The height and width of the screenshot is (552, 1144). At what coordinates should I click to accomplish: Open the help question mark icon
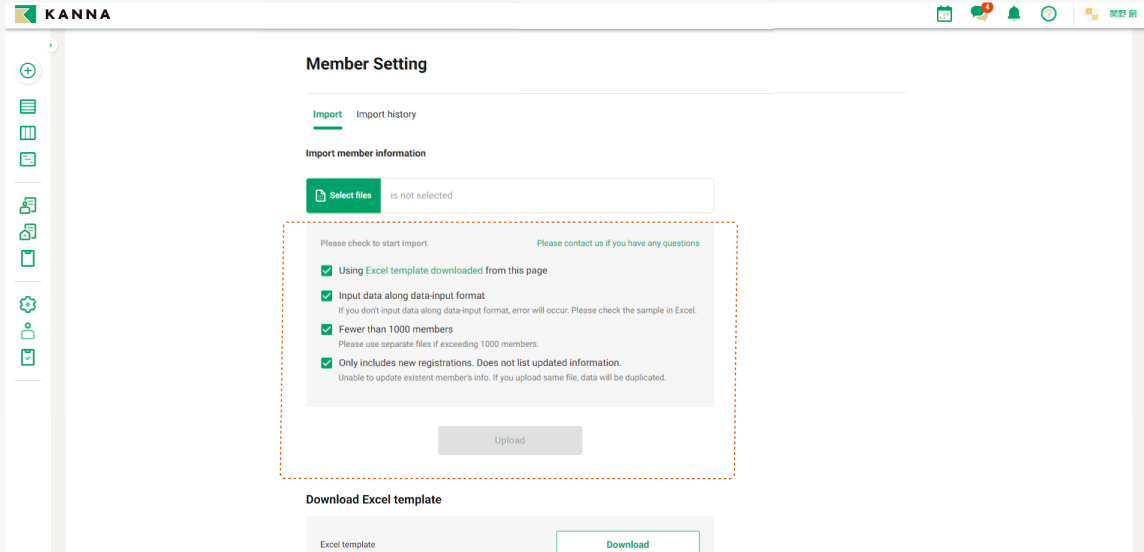[x=1048, y=14]
